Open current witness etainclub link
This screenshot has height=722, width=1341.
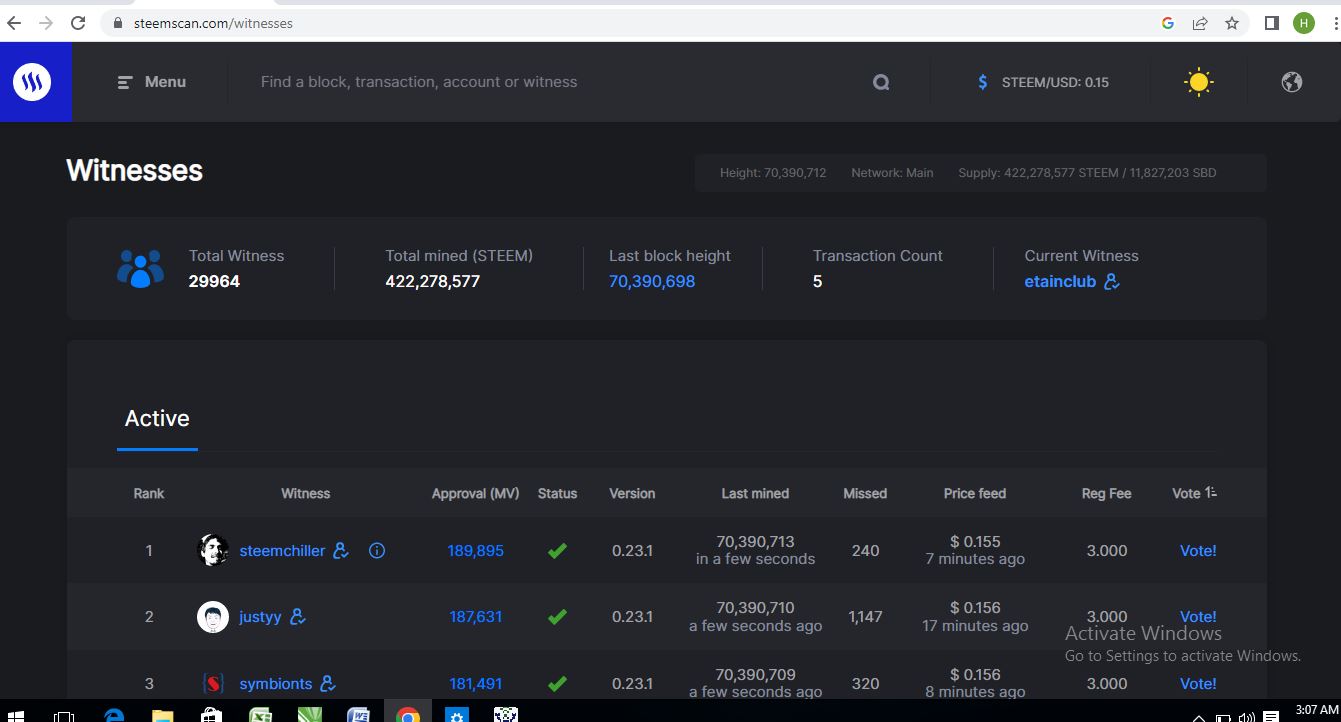pyautogui.click(x=1060, y=281)
